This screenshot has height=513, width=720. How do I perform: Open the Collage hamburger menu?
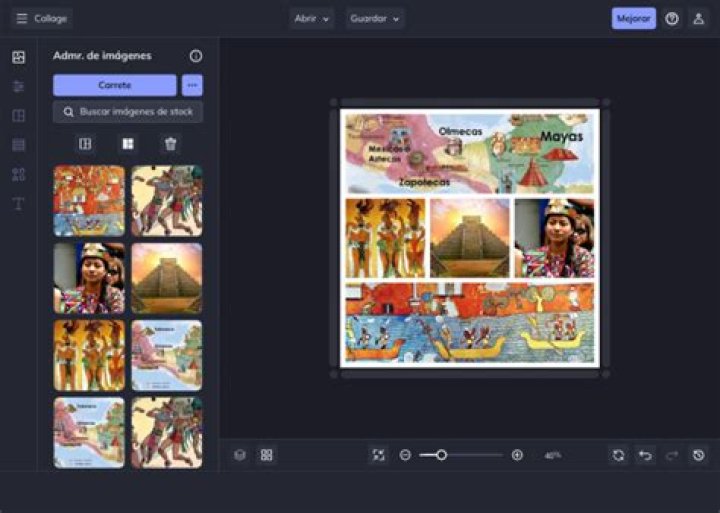click(x=41, y=18)
